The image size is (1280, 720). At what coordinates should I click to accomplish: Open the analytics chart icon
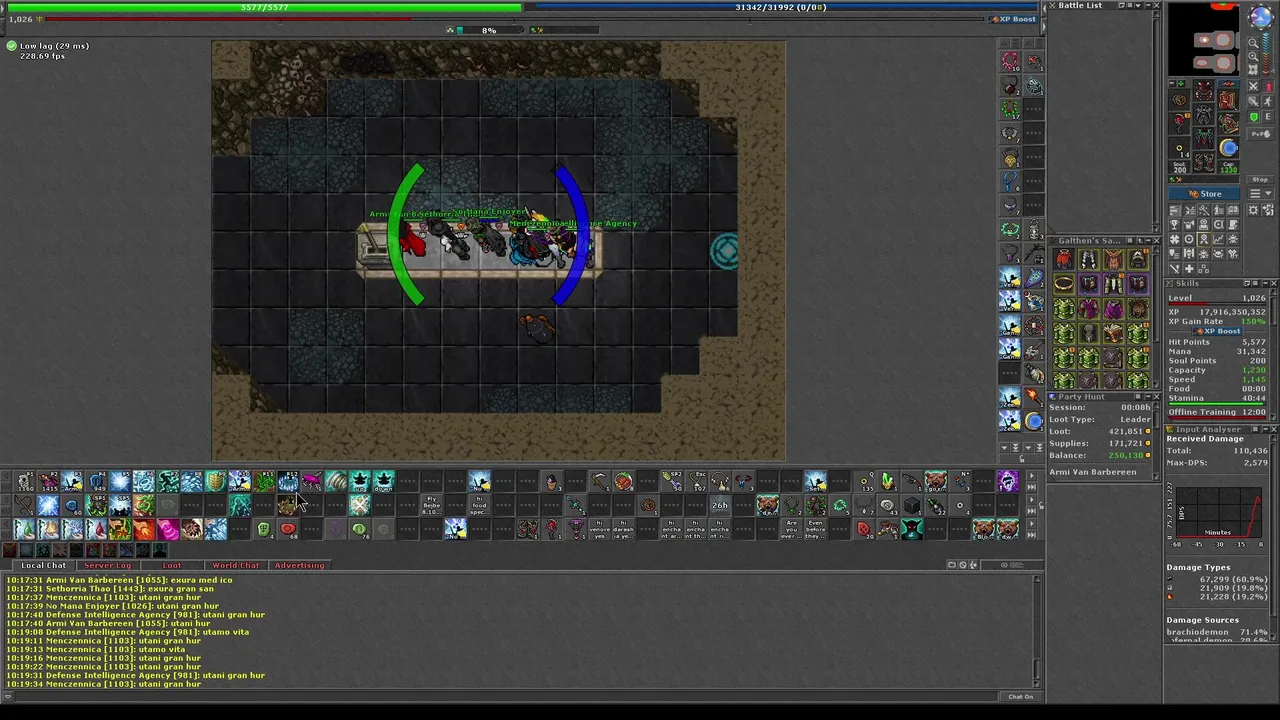point(1218,238)
